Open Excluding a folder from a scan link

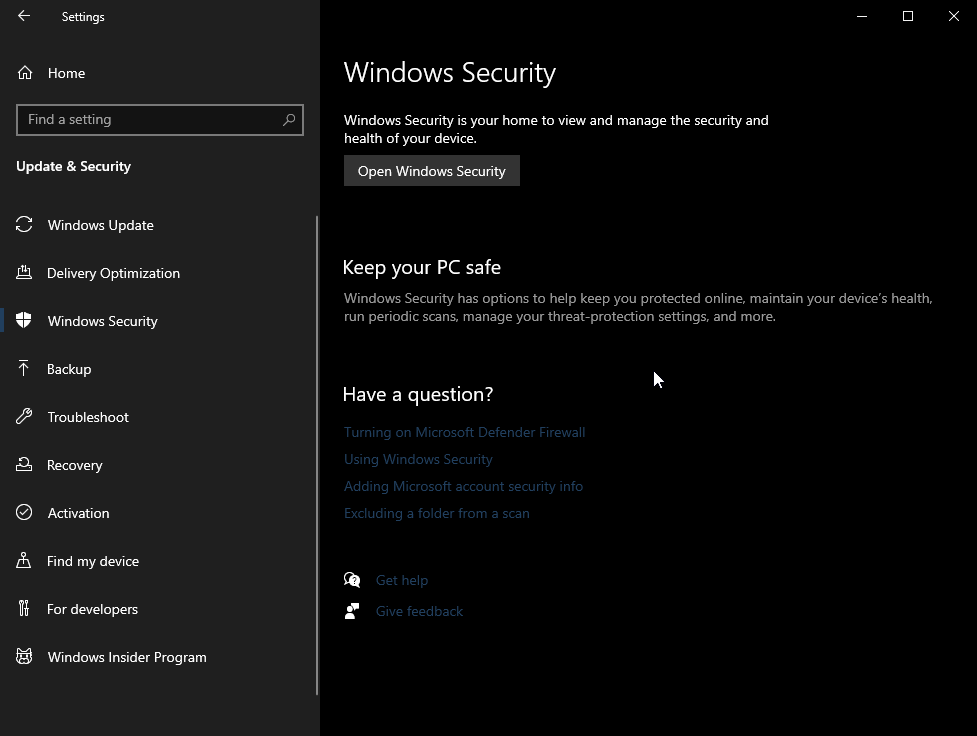(436, 513)
